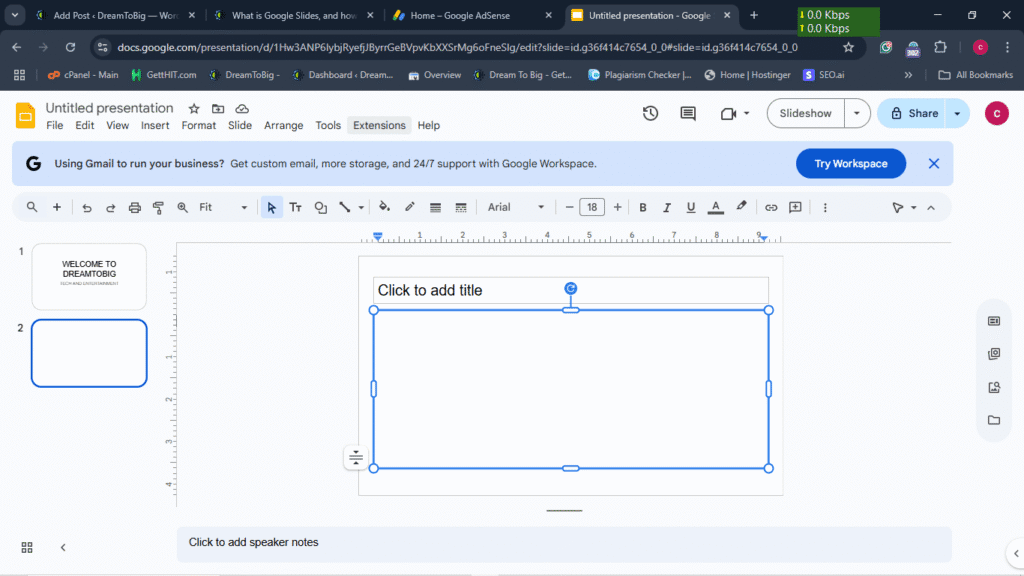Expand the Arial font dropdown
Screen dimensions: 1024x576
[516, 208]
